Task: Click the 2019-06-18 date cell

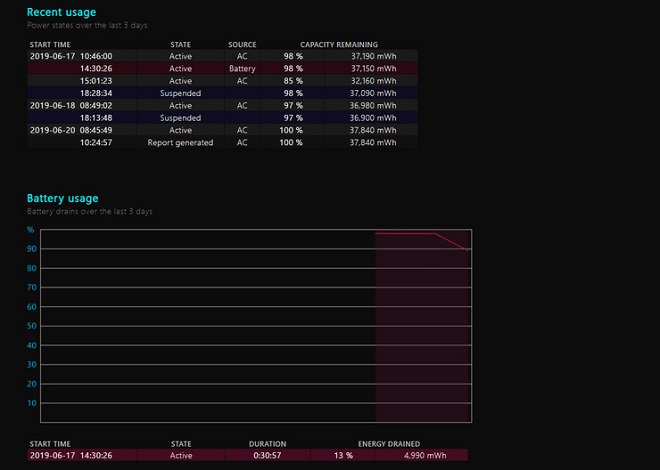Action: point(51,105)
